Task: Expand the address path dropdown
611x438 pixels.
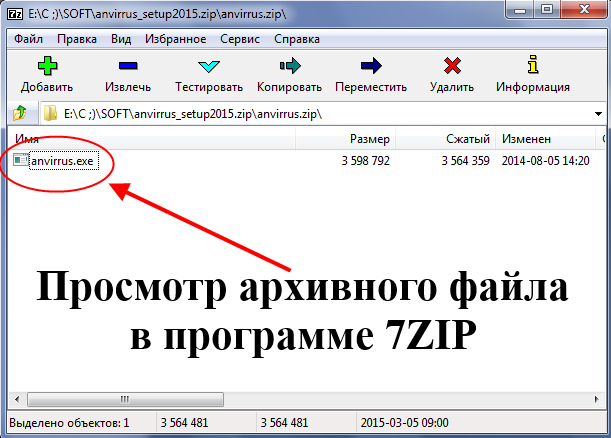Action: [x=598, y=114]
